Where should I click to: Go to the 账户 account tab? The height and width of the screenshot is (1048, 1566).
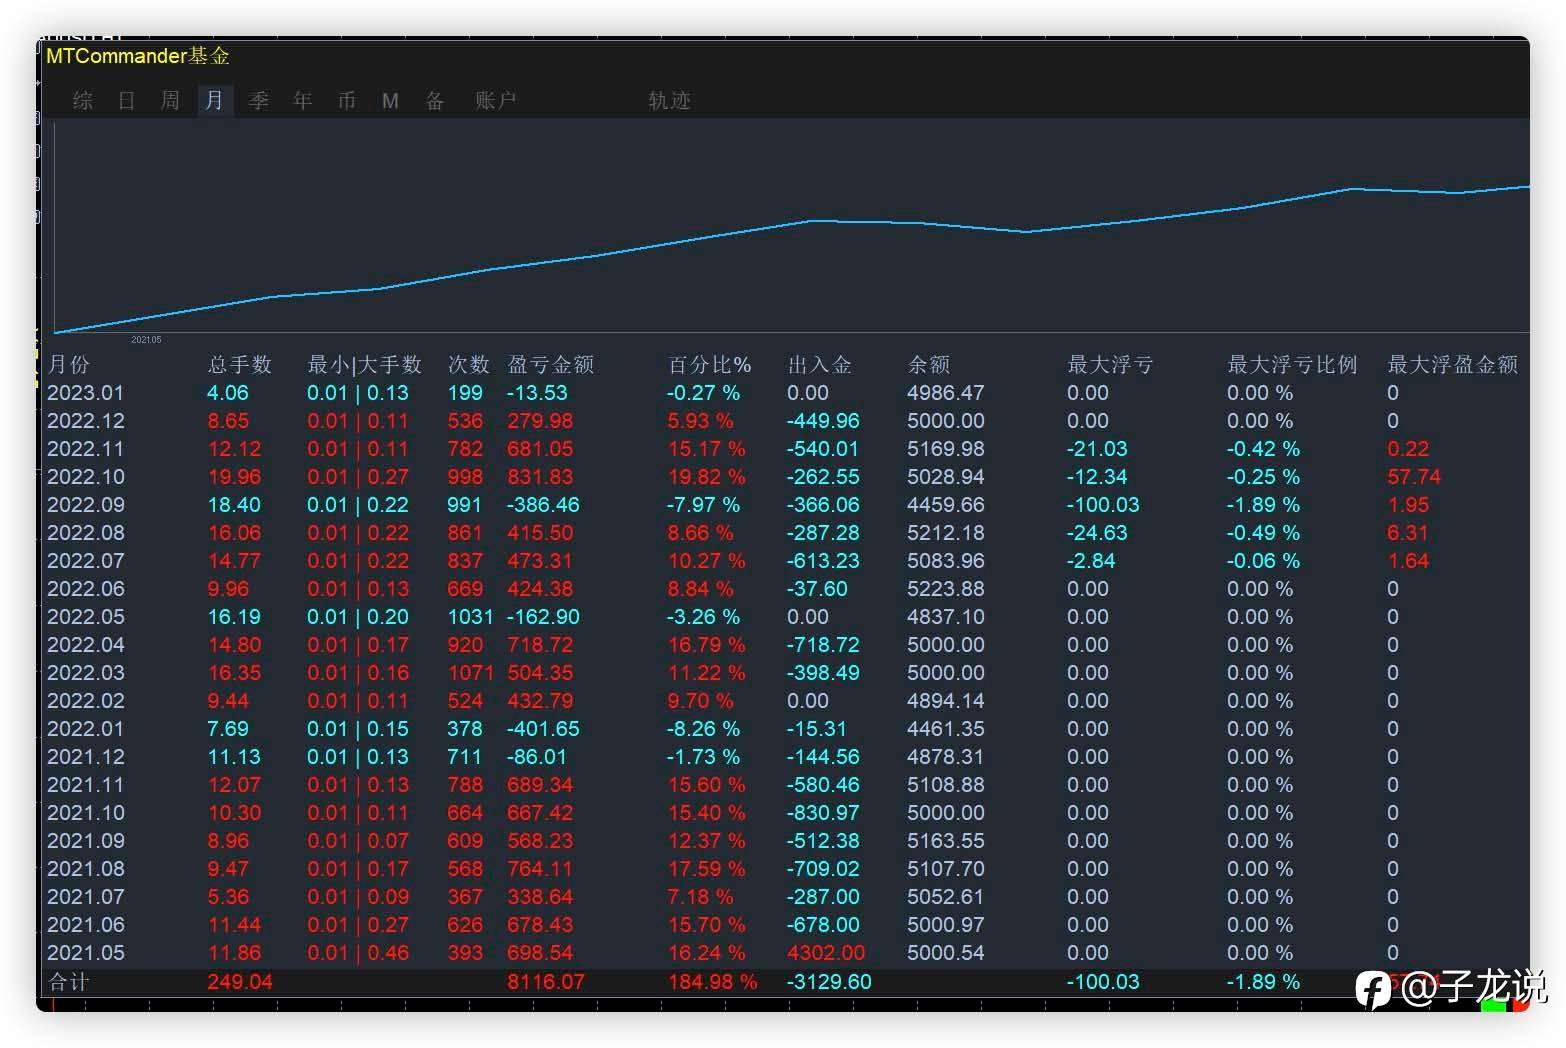click(x=495, y=100)
